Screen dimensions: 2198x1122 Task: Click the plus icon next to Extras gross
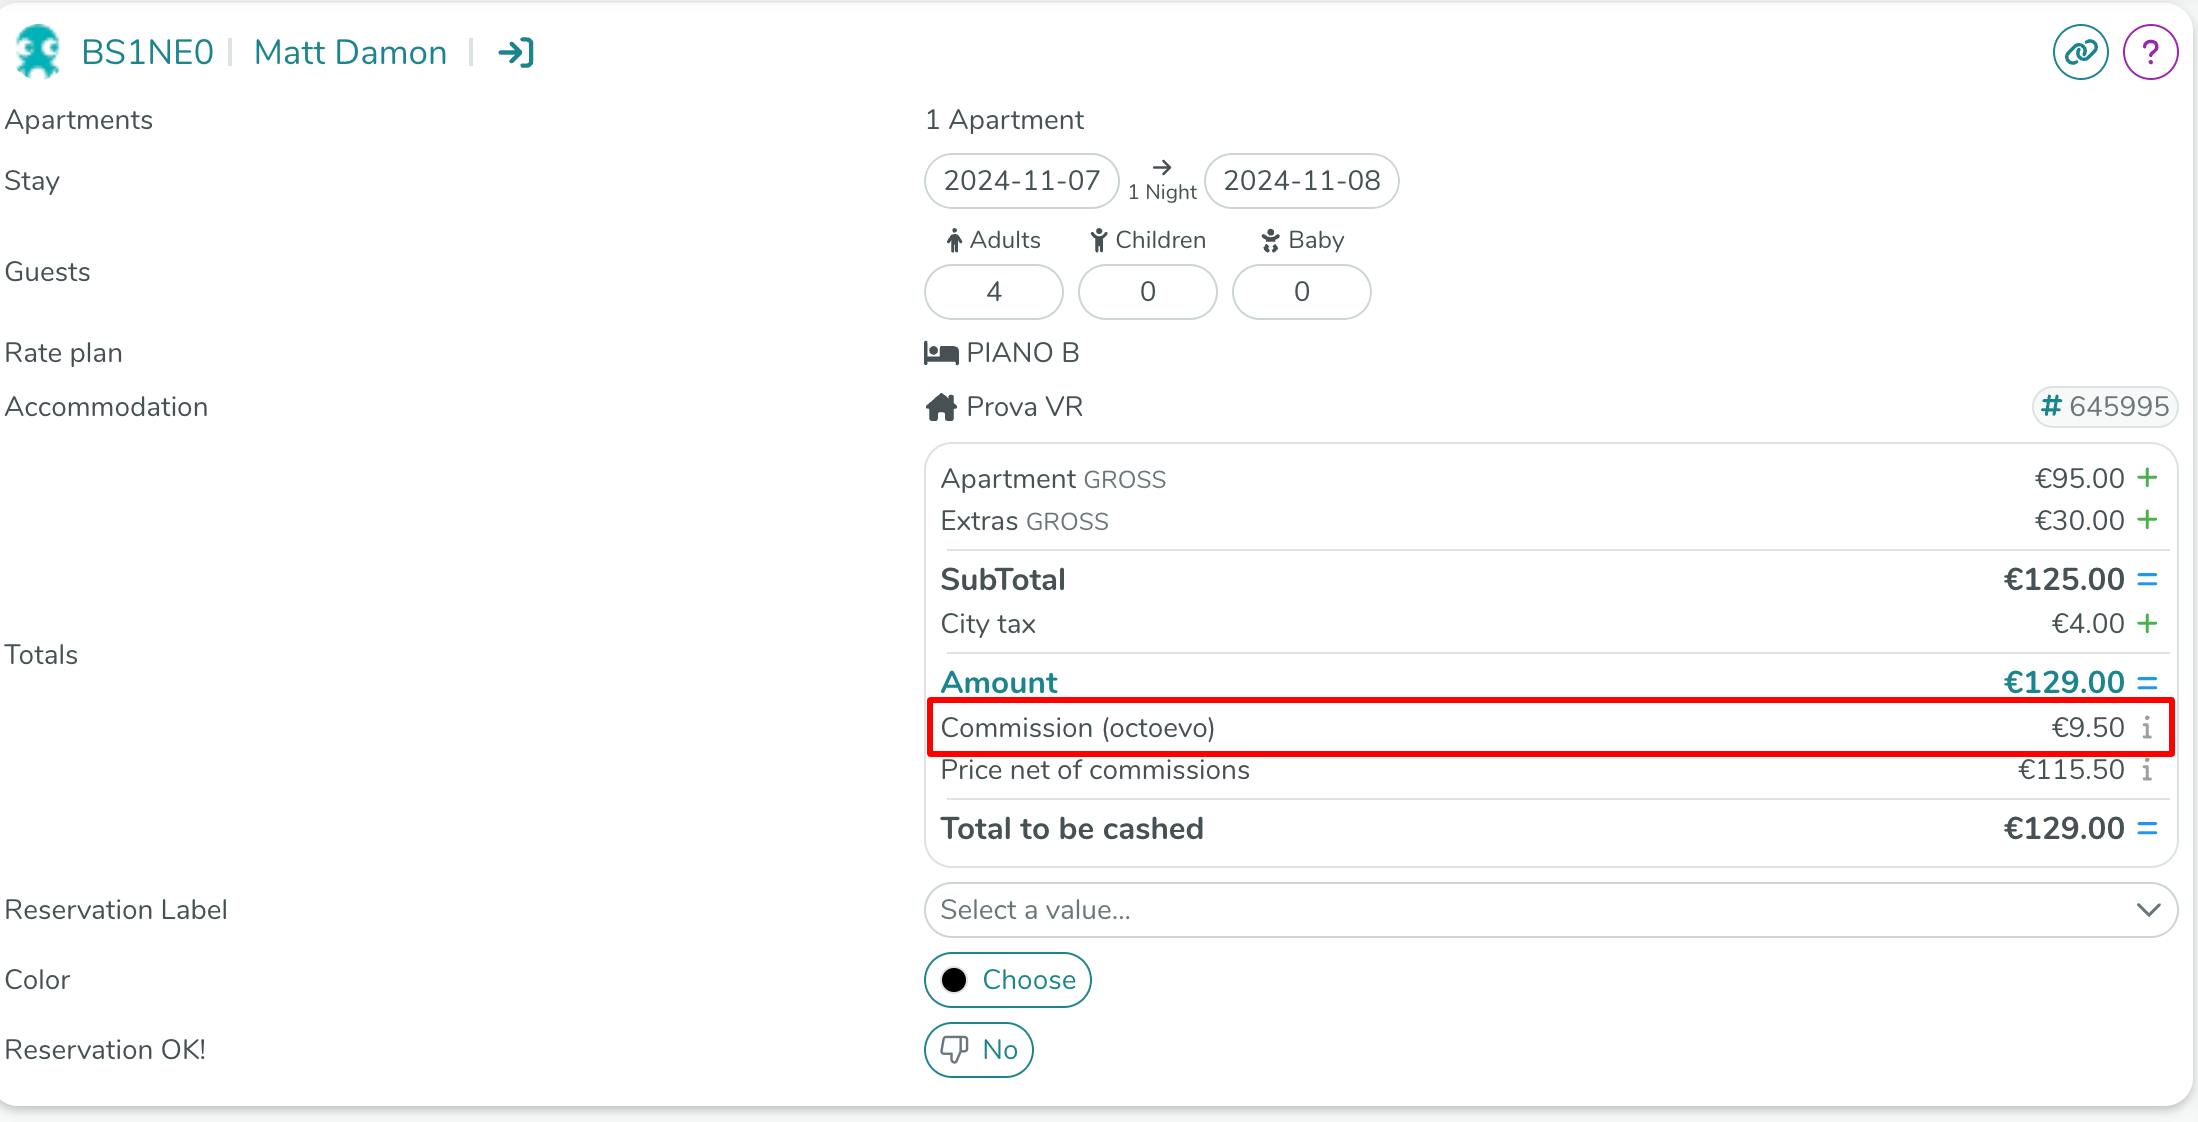point(2146,520)
